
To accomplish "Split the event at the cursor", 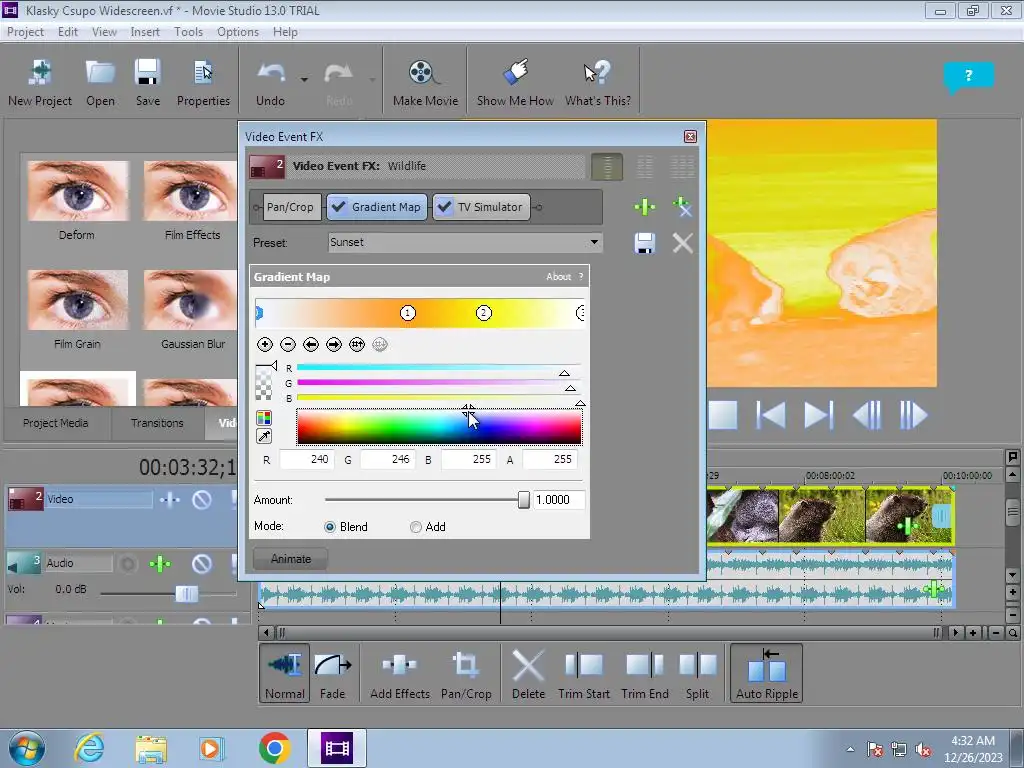I will click(697, 675).
